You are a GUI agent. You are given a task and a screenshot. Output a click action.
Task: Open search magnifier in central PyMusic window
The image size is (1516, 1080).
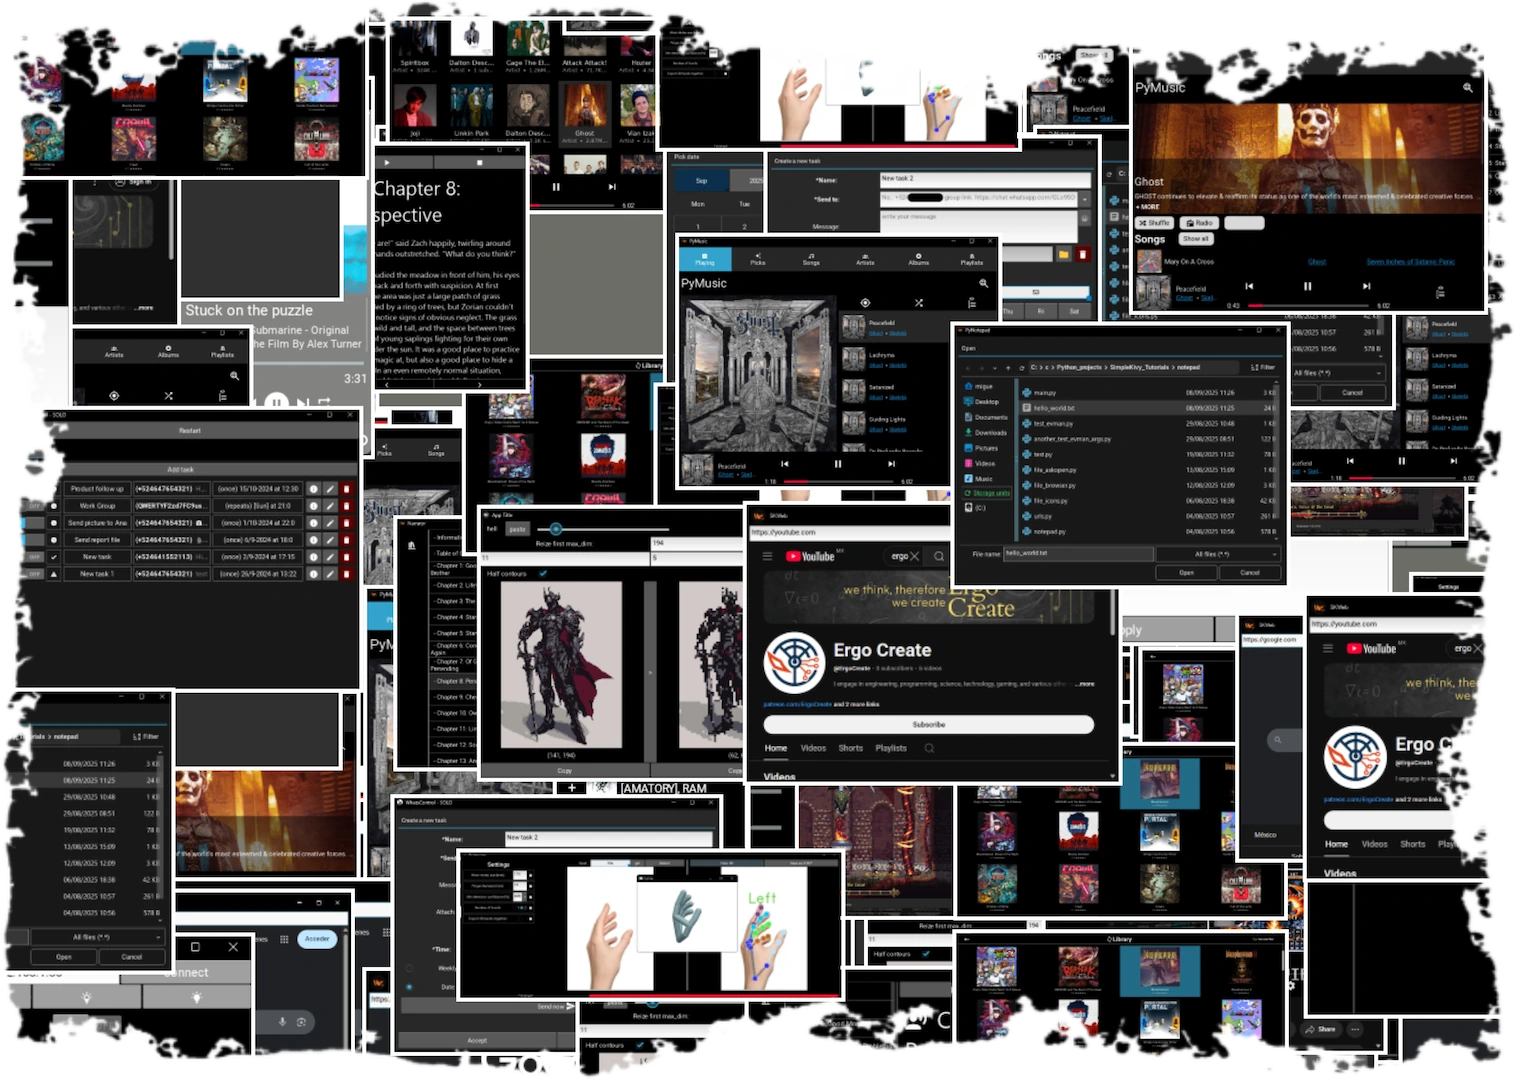pos(983,284)
